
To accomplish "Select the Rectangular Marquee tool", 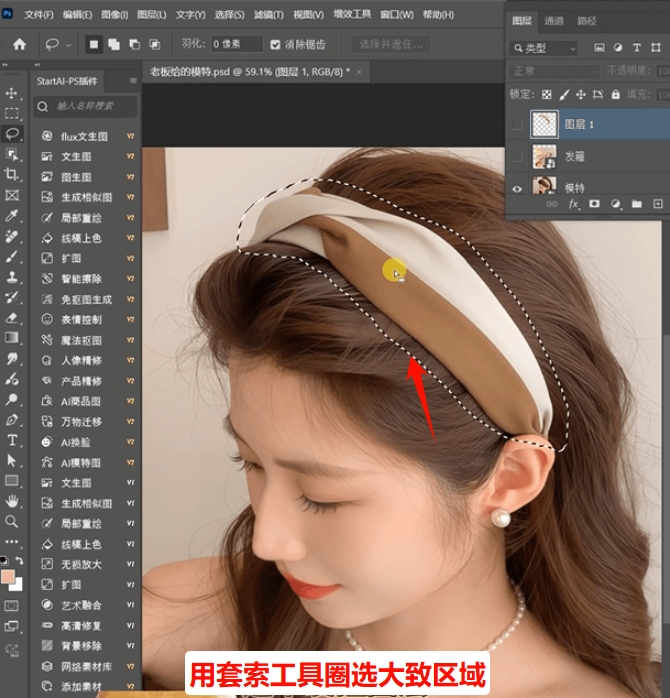I will pyautogui.click(x=12, y=114).
